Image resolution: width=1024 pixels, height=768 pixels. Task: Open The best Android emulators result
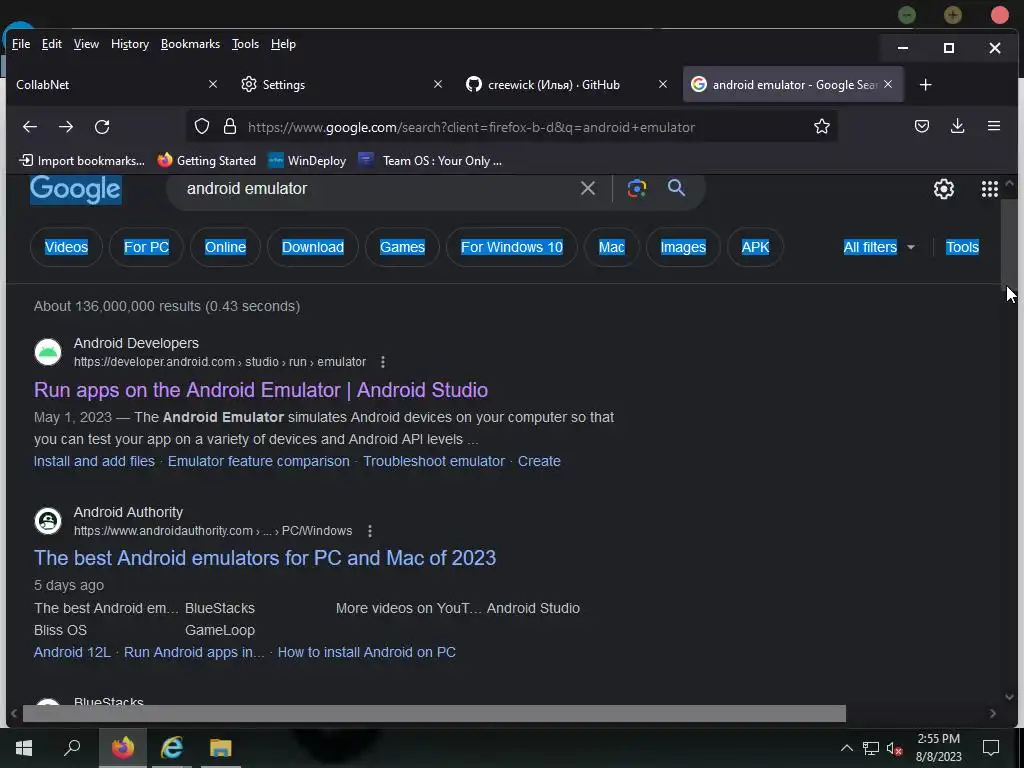coord(264,558)
